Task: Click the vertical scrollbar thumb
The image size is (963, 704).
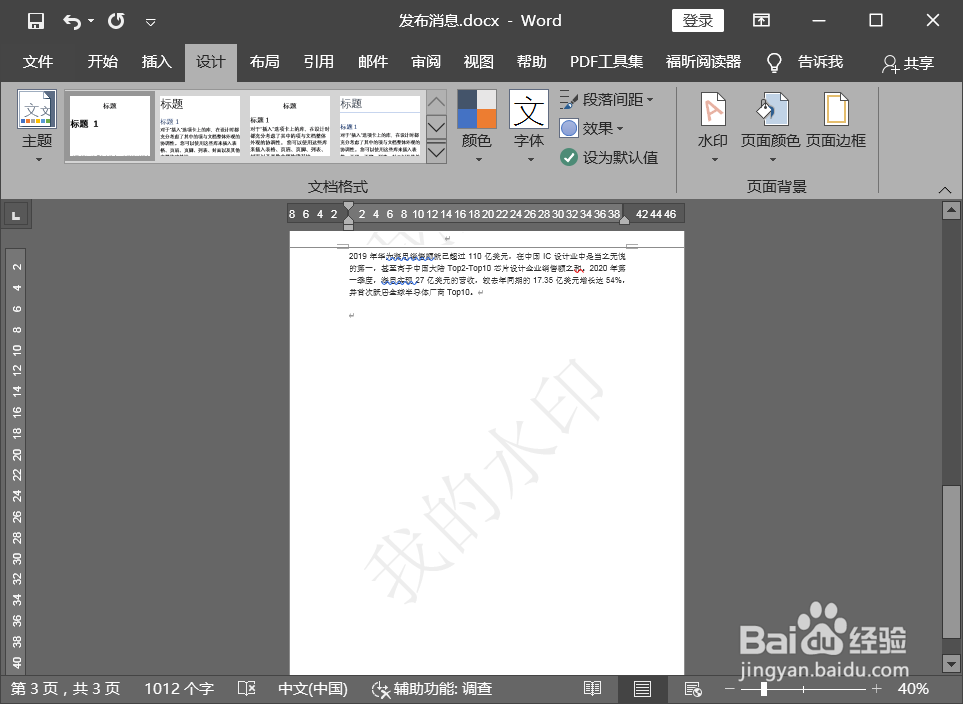Action: pyautogui.click(x=951, y=562)
